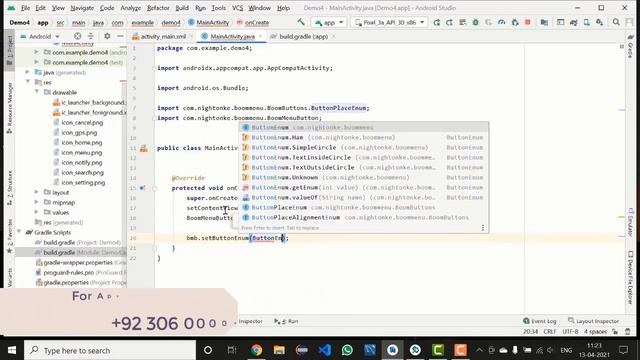The width and height of the screenshot is (640, 360).
Task: Click the Select Opened File target icon
Action: click(x=77, y=36)
